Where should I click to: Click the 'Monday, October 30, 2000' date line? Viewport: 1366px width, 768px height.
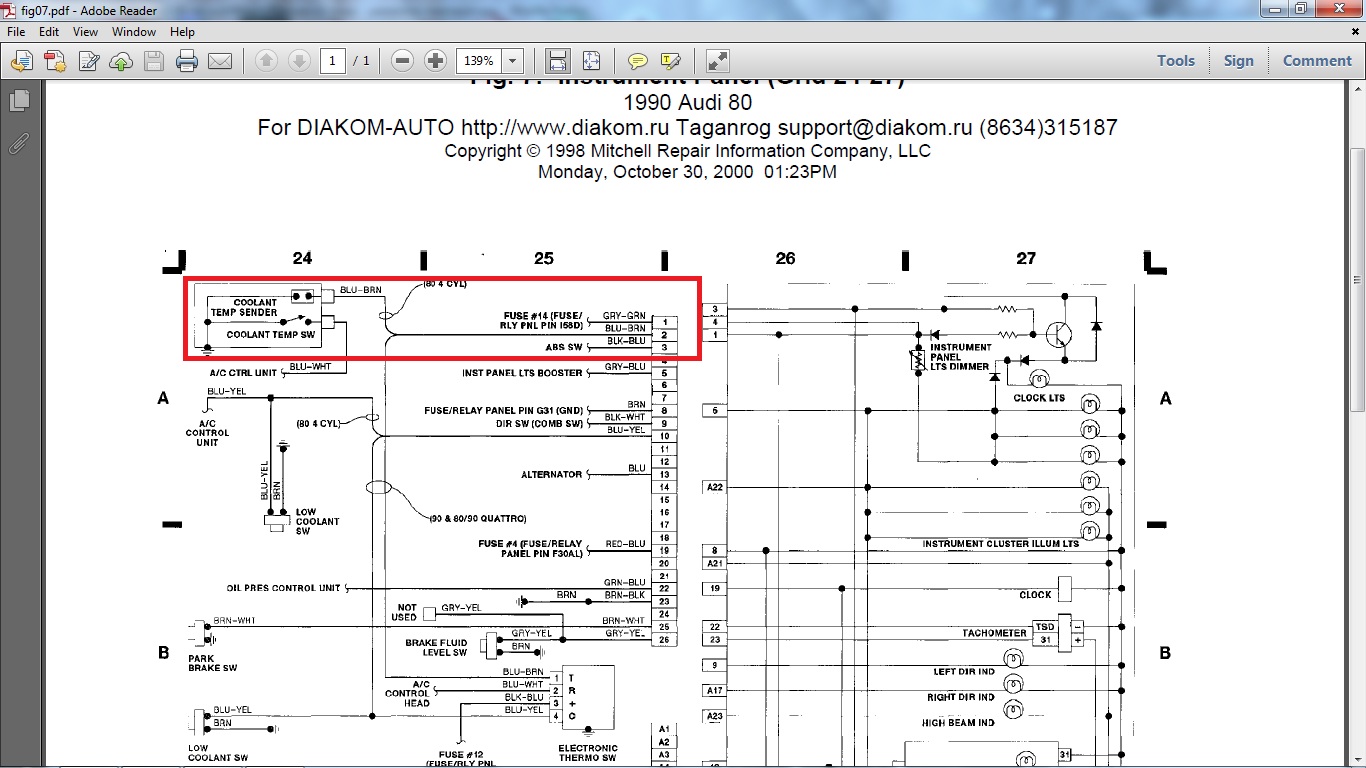[x=687, y=172]
